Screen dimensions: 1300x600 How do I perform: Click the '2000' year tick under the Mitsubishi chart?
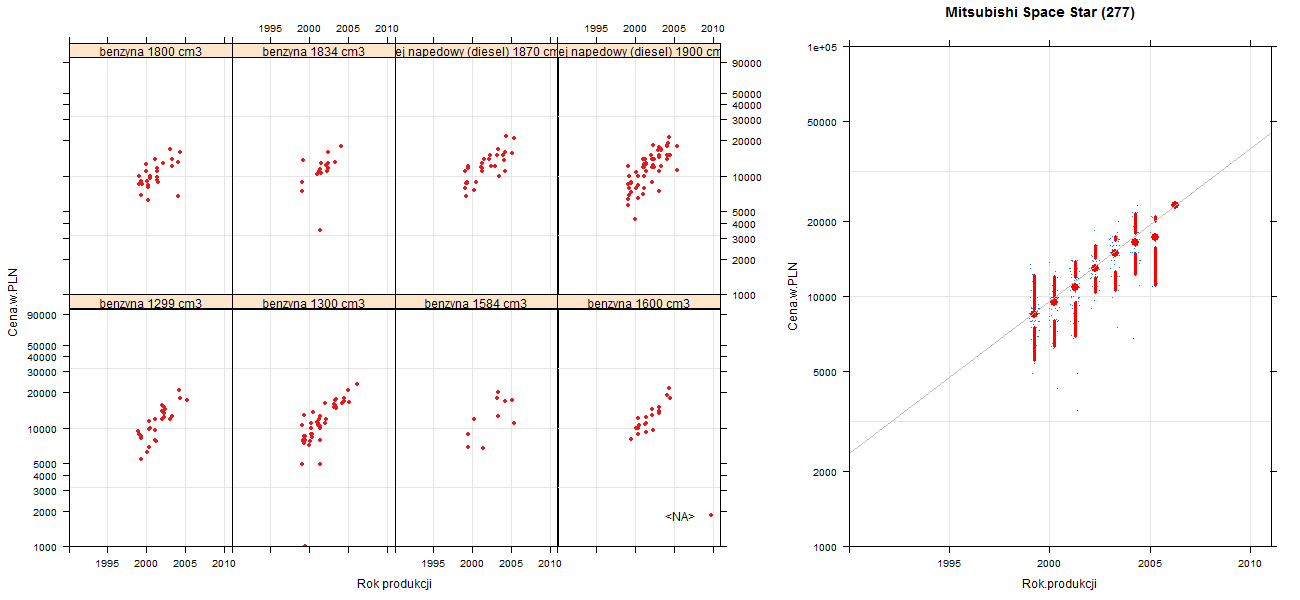1049,564
